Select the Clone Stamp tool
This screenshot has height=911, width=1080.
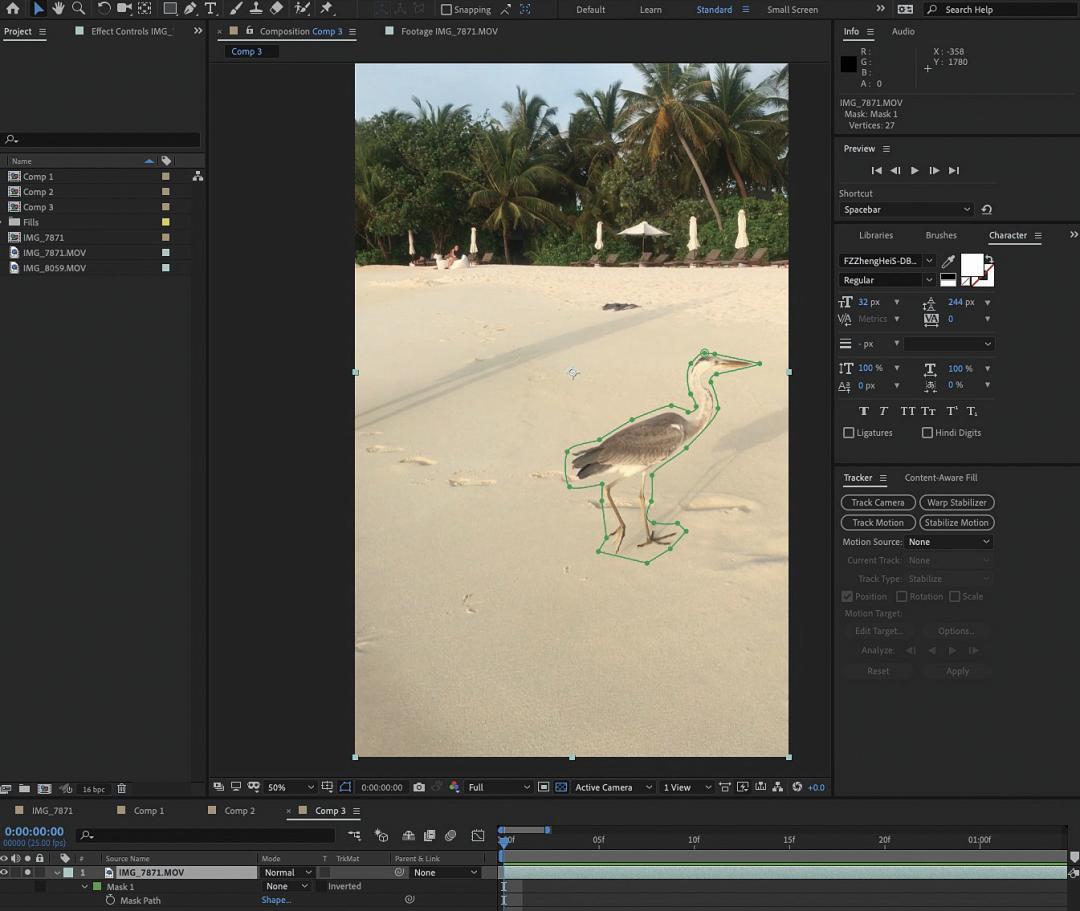[256, 9]
